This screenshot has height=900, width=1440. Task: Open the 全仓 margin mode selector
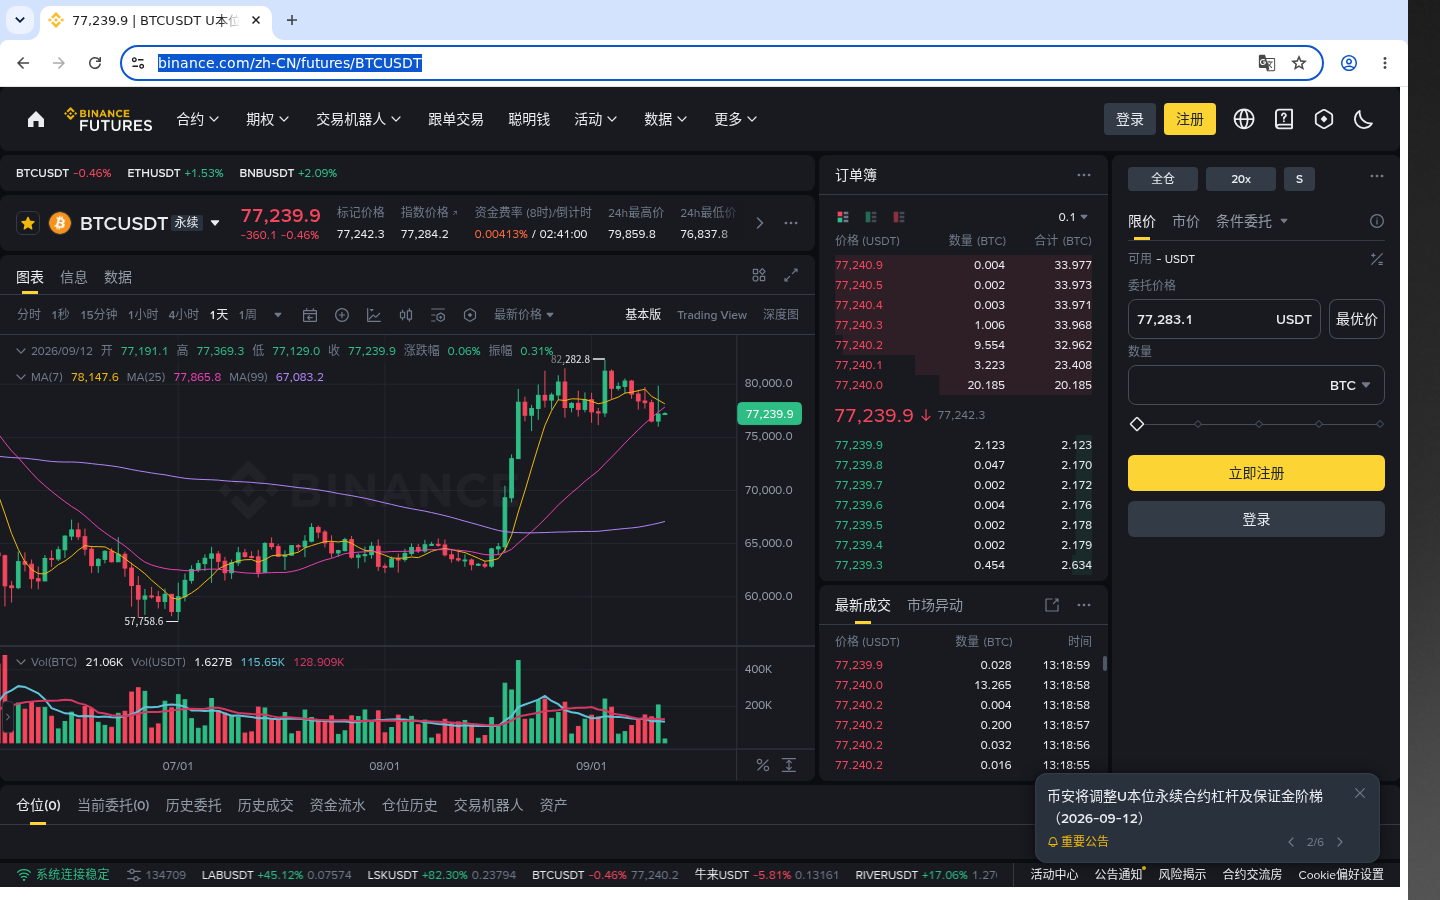(x=1163, y=179)
